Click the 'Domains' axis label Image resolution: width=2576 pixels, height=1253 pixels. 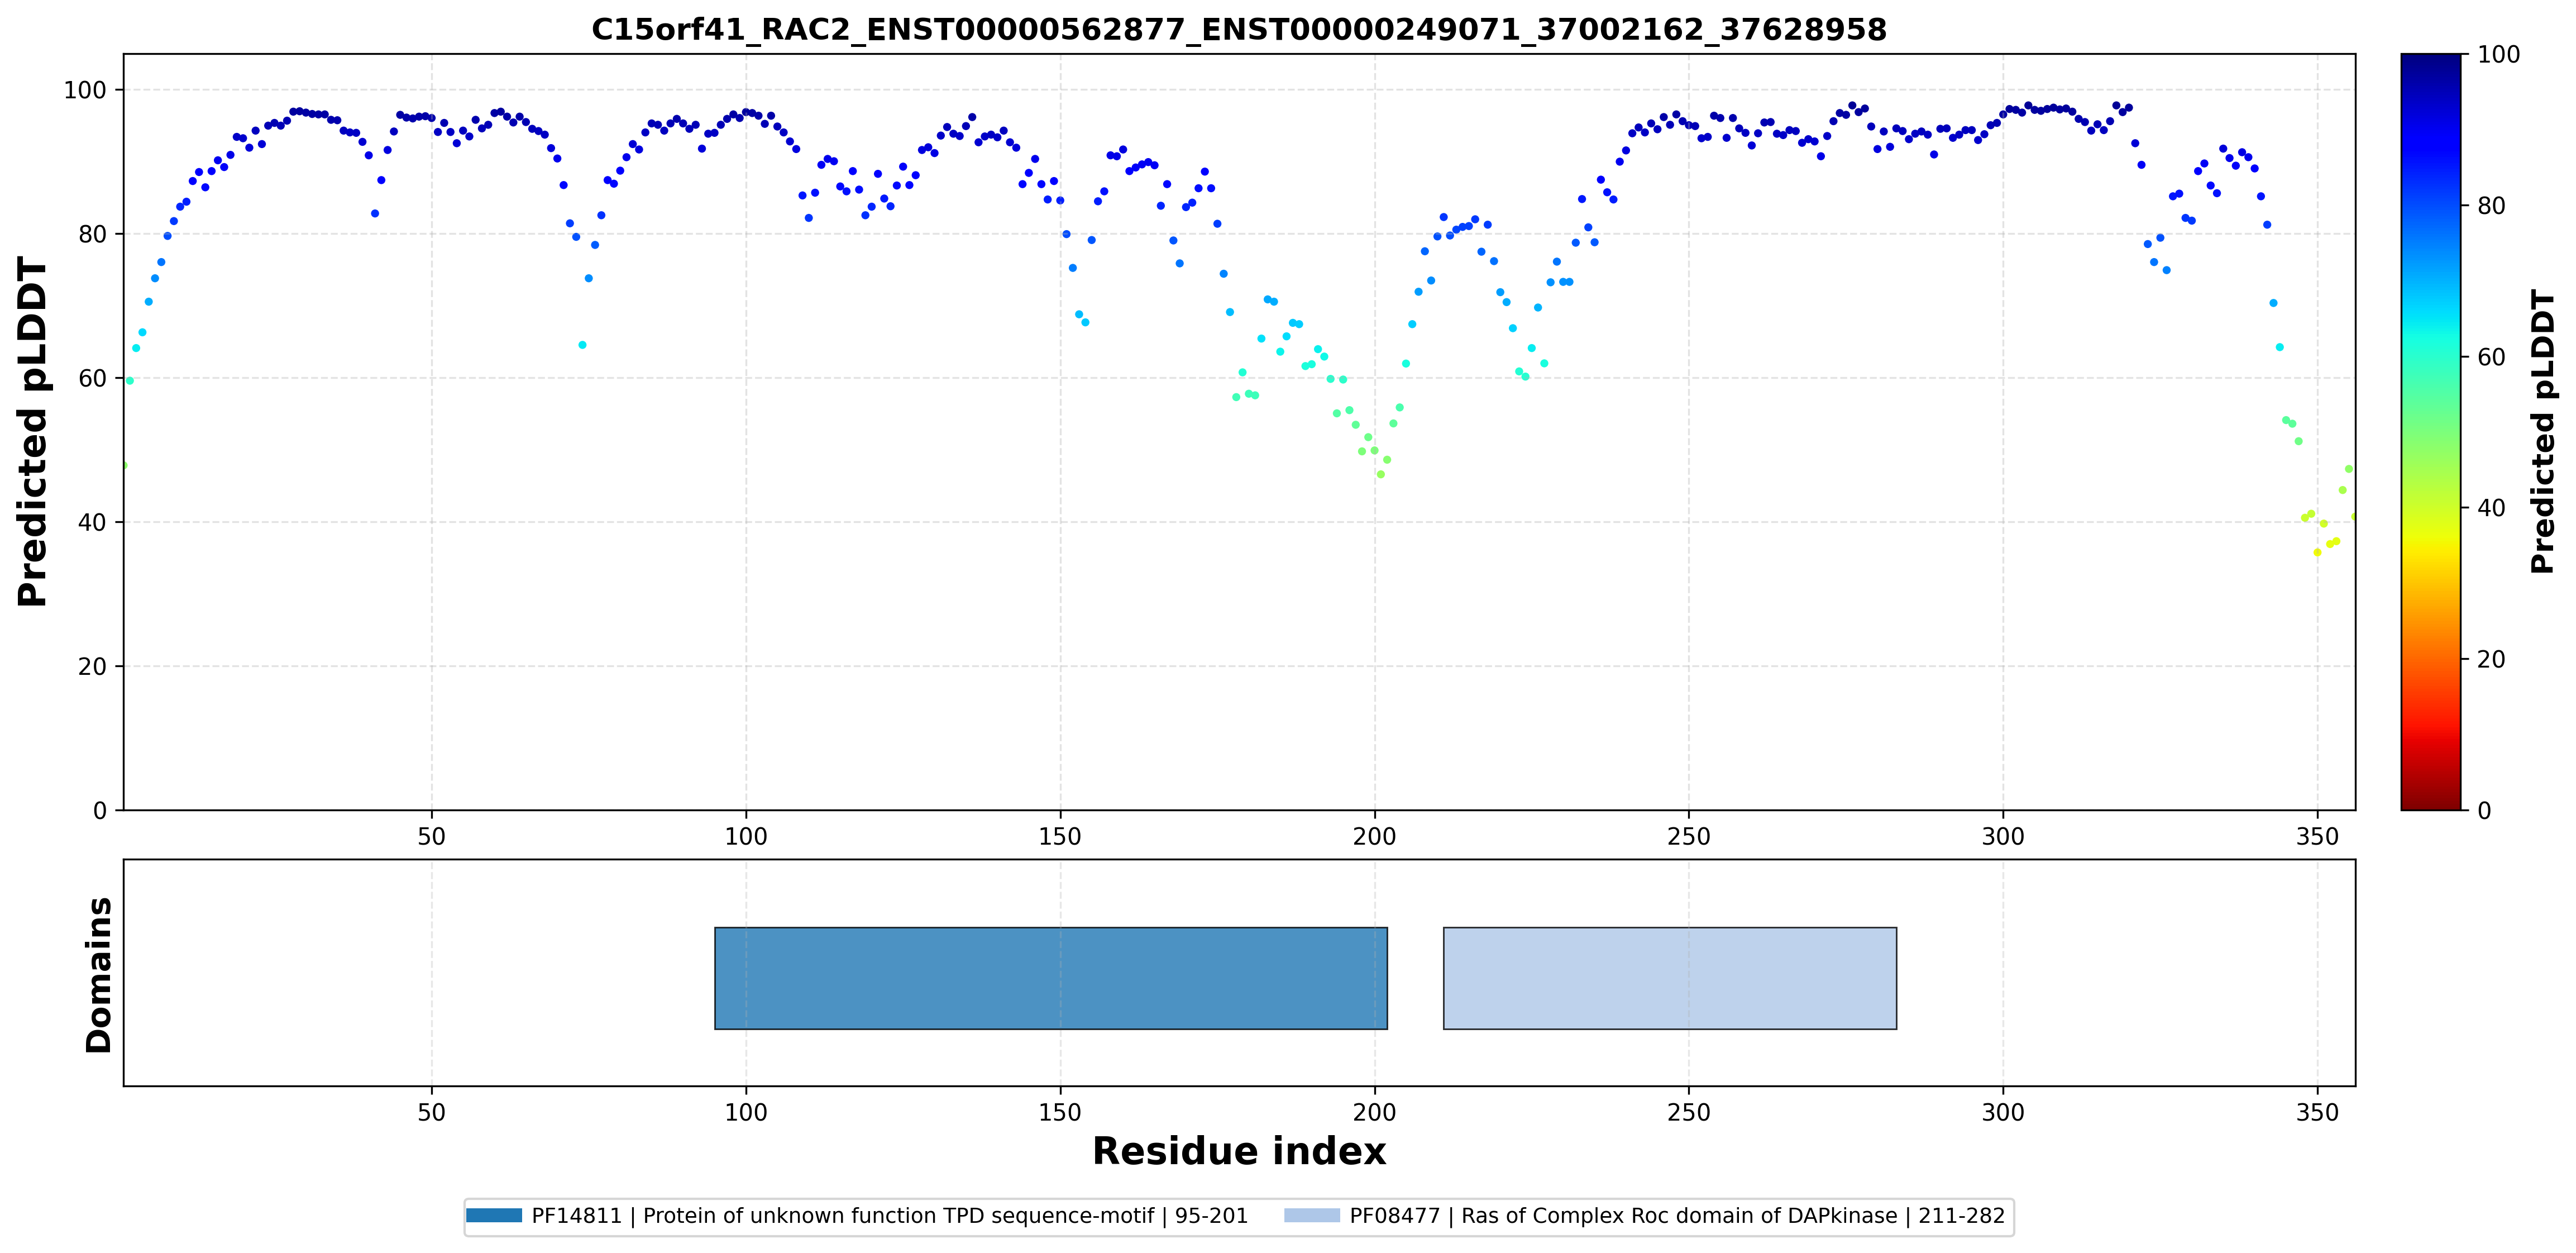(x=99, y=975)
